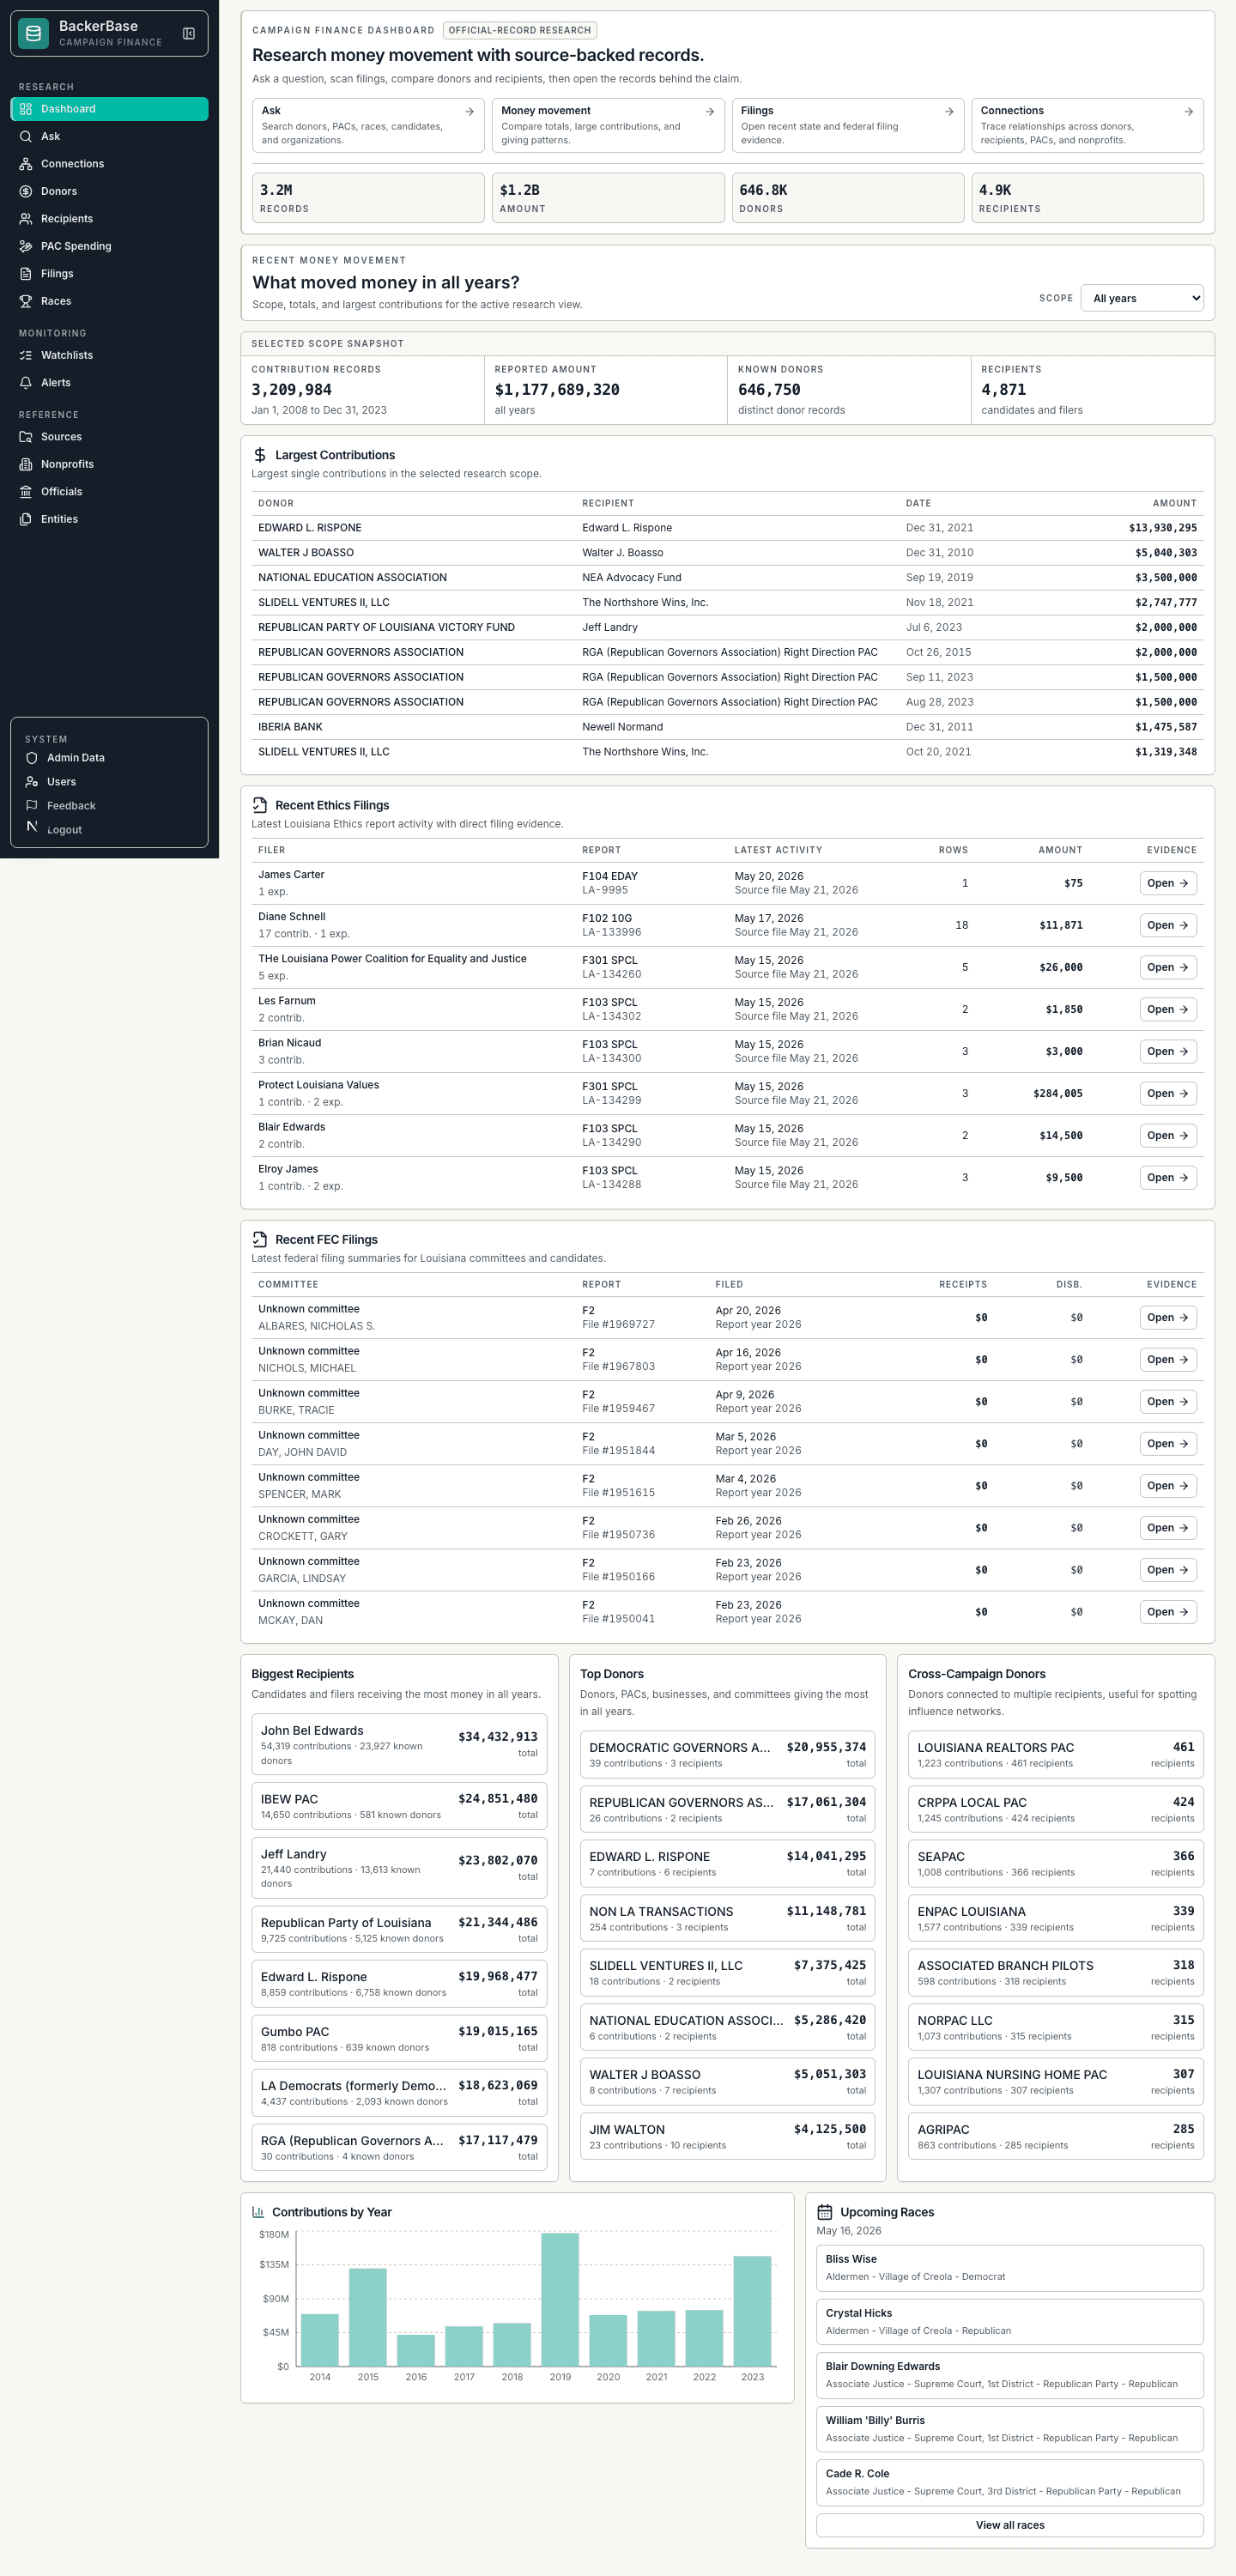This screenshot has width=1236, height=2576.
Task: Click the Watchlists list icon
Action: (26, 355)
